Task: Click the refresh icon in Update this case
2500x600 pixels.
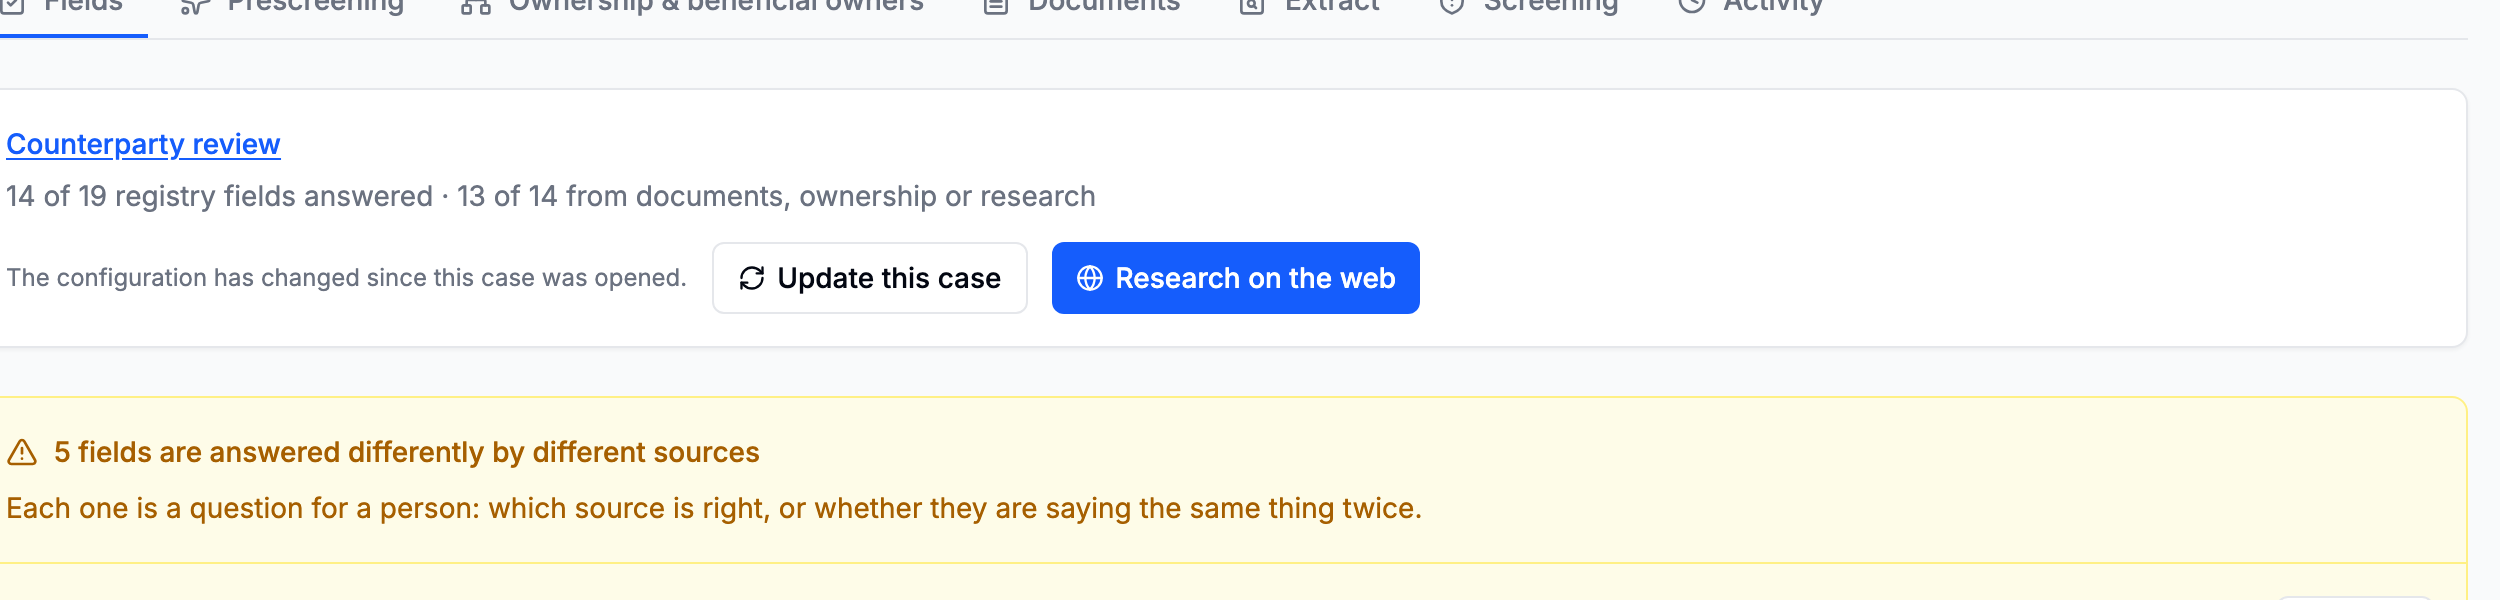Action: pyautogui.click(x=752, y=278)
